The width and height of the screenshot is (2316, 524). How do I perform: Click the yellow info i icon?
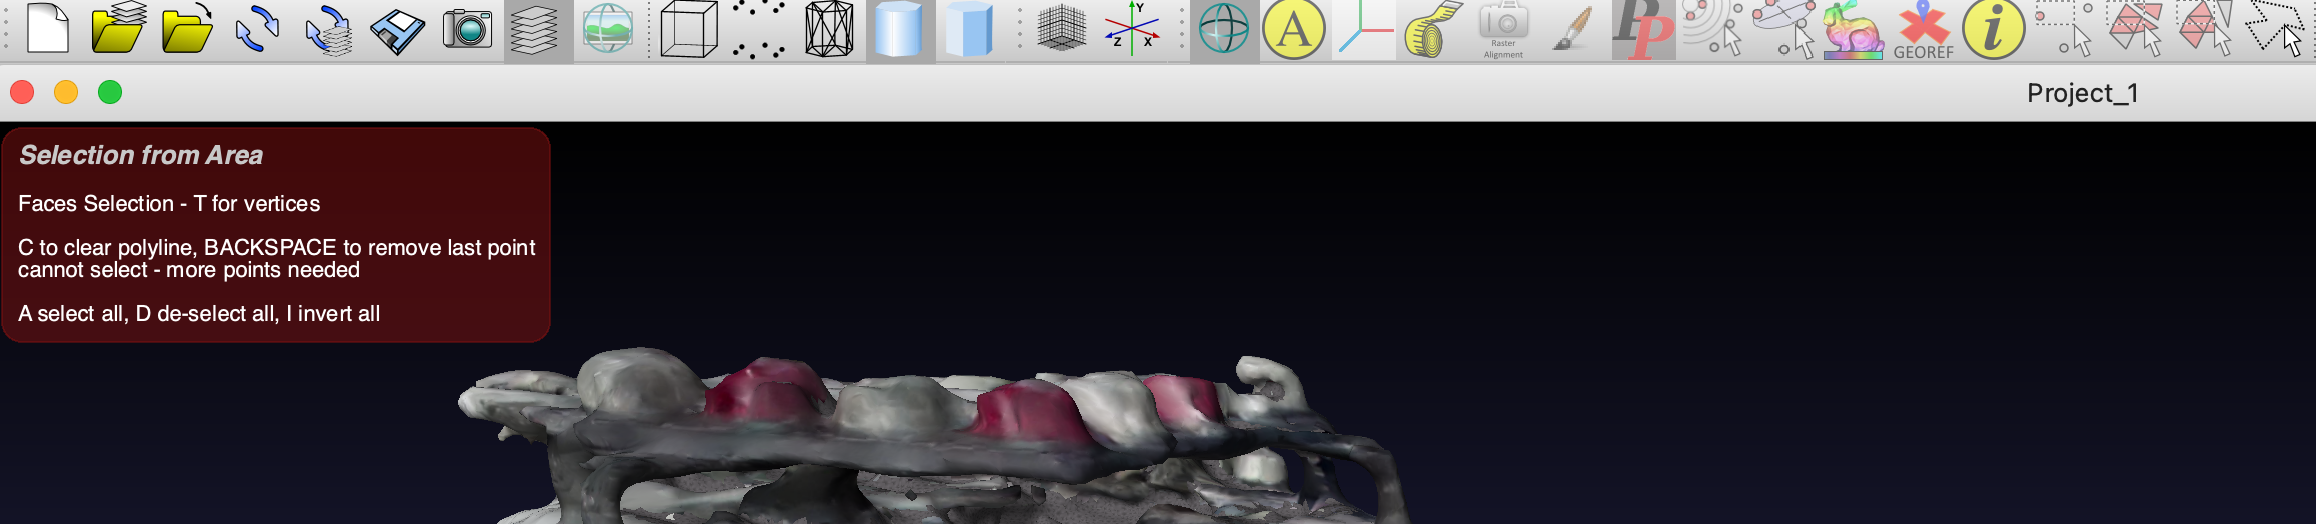1994,30
